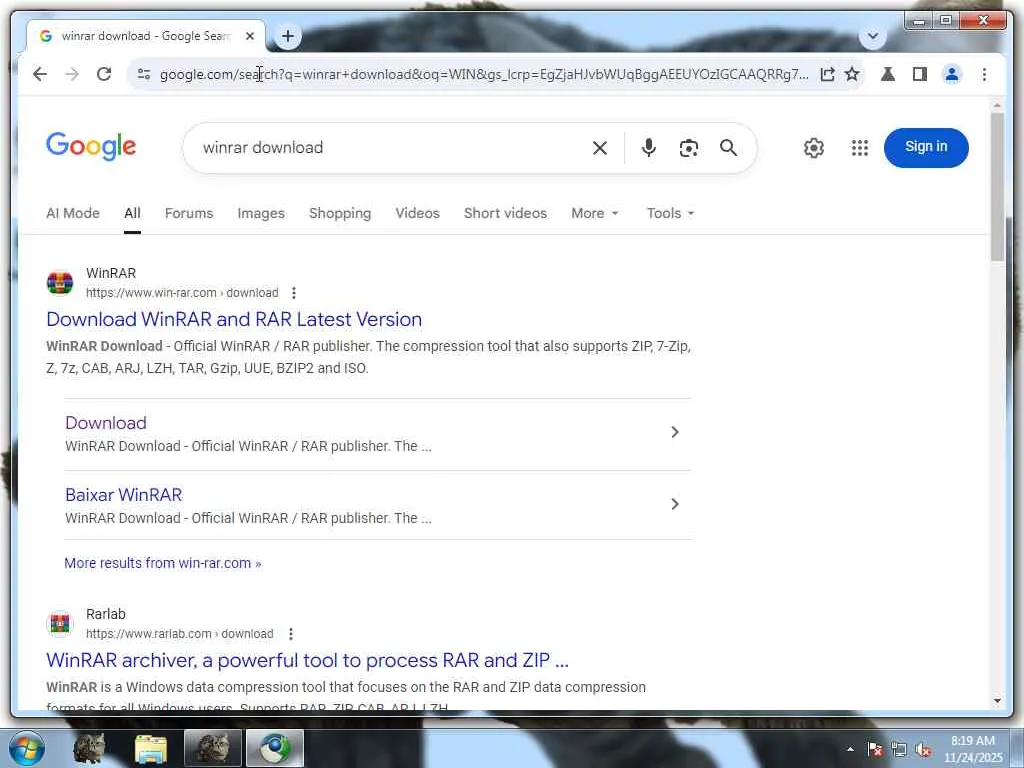Submit search with magnifying glass icon
This screenshot has height=768, width=1024.
click(729, 148)
